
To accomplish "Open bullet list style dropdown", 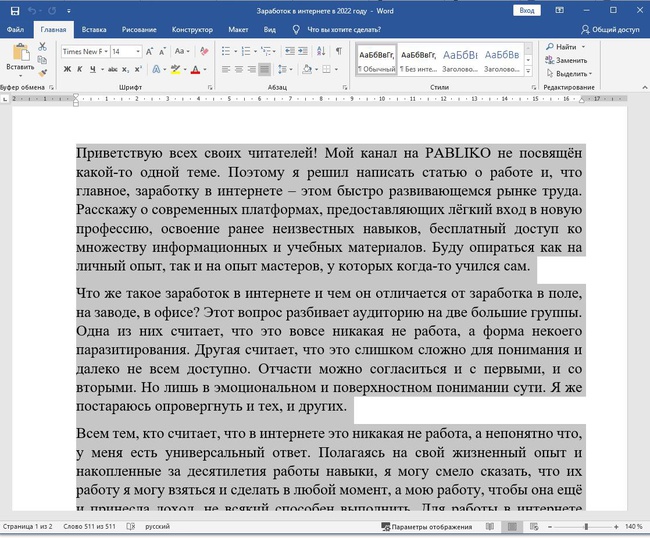I will click(x=236, y=51).
